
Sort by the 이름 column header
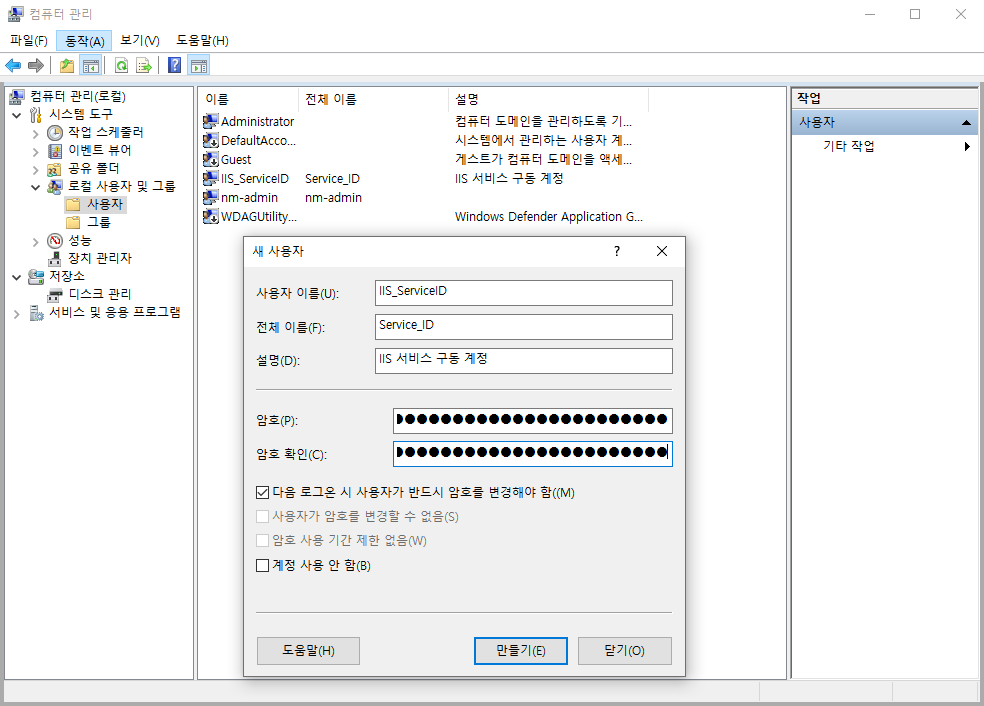click(249, 100)
